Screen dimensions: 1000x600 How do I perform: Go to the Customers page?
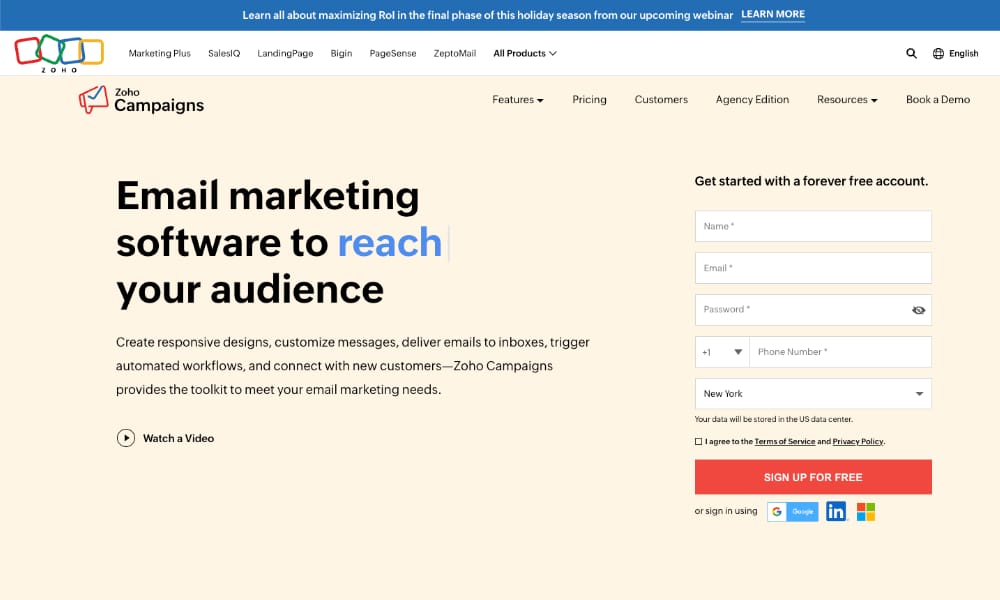click(661, 99)
